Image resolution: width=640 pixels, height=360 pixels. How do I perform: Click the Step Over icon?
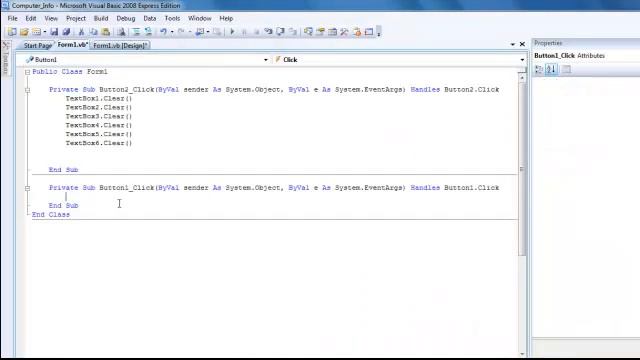tap(280, 32)
